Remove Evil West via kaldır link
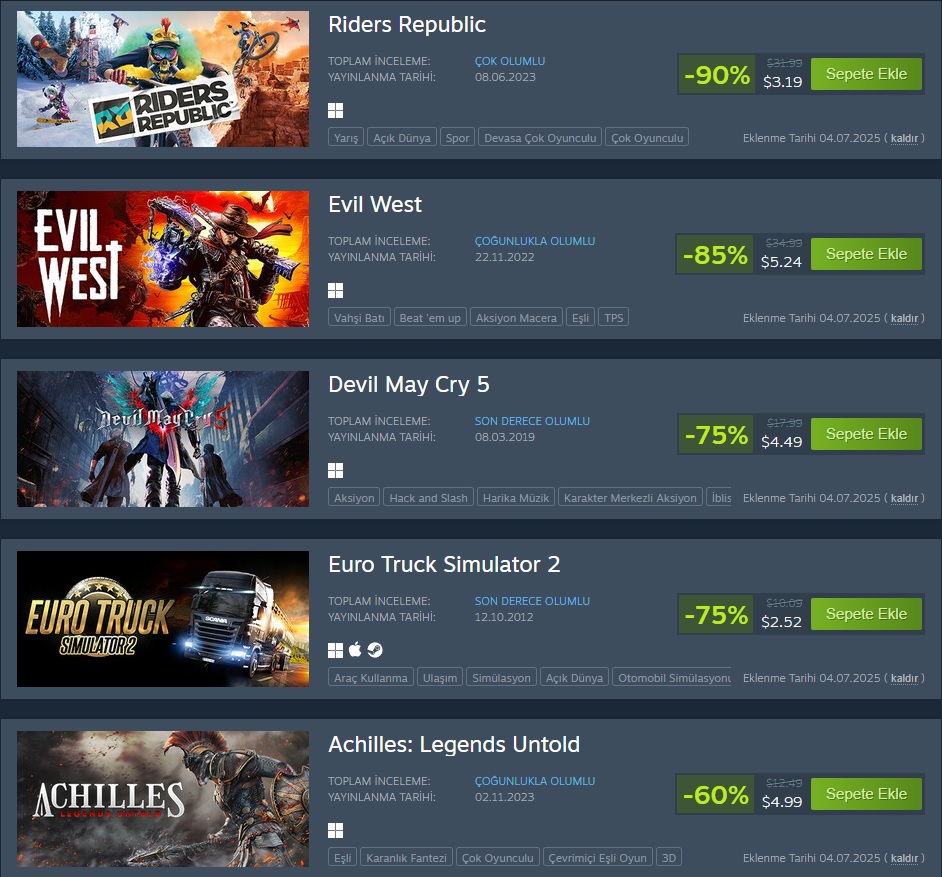 coord(904,318)
